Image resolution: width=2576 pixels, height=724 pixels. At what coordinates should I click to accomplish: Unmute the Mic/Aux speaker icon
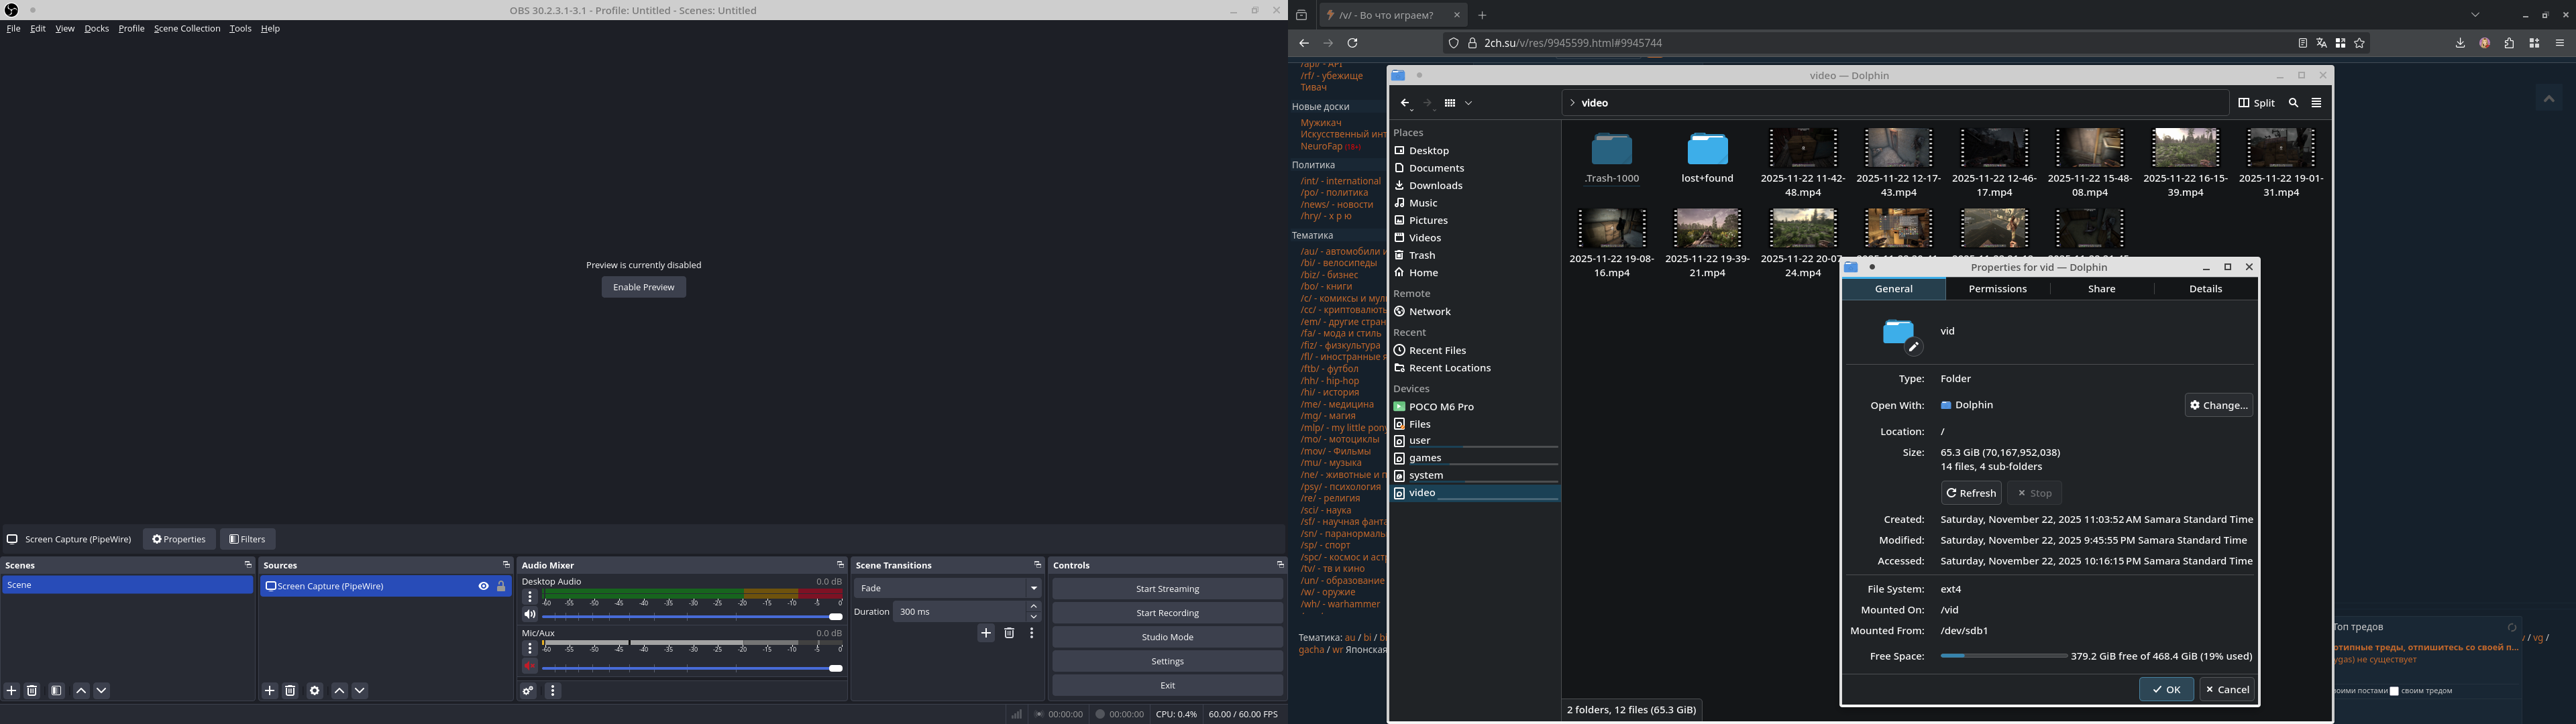click(530, 667)
